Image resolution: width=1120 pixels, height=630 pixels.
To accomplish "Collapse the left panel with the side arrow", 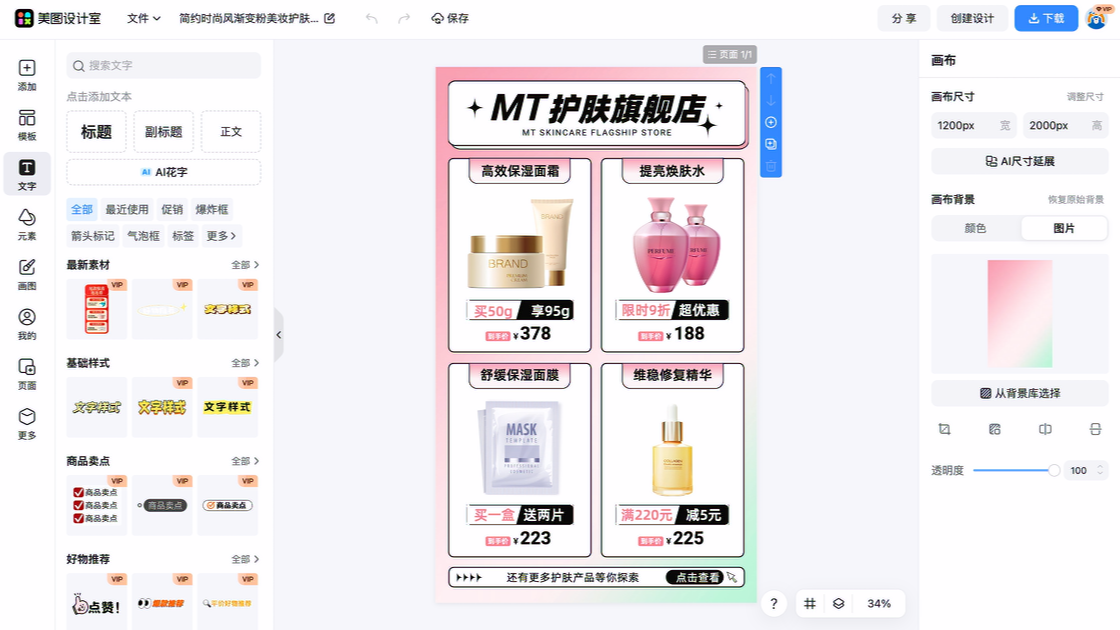I will (279, 335).
